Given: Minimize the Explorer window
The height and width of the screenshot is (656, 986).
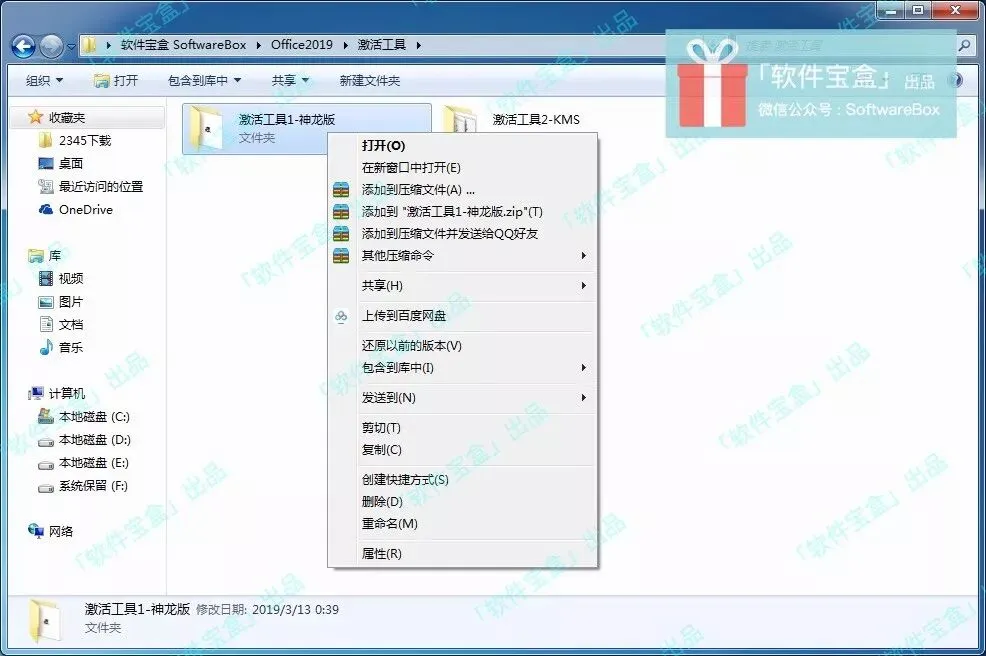Looking at the screenshot, I should (891, 11).
